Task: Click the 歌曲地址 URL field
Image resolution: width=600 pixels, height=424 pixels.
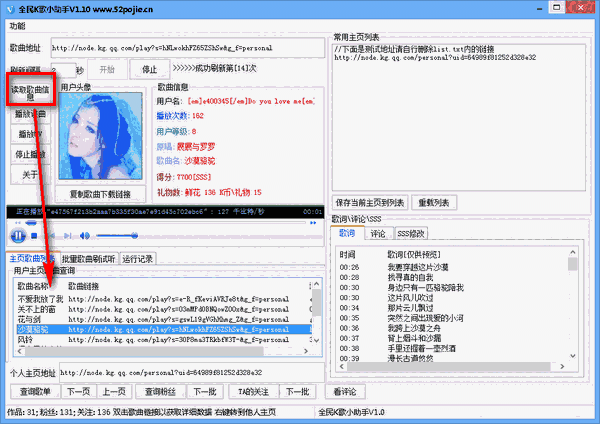Action: click(x=188, y=48)
